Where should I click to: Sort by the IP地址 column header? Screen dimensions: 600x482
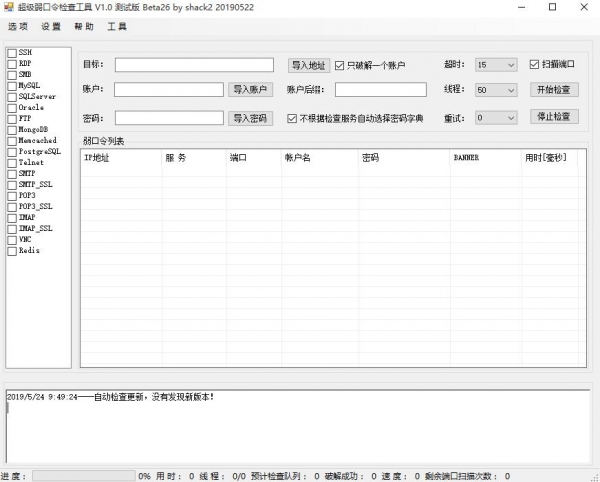click(x=121, y=158)
